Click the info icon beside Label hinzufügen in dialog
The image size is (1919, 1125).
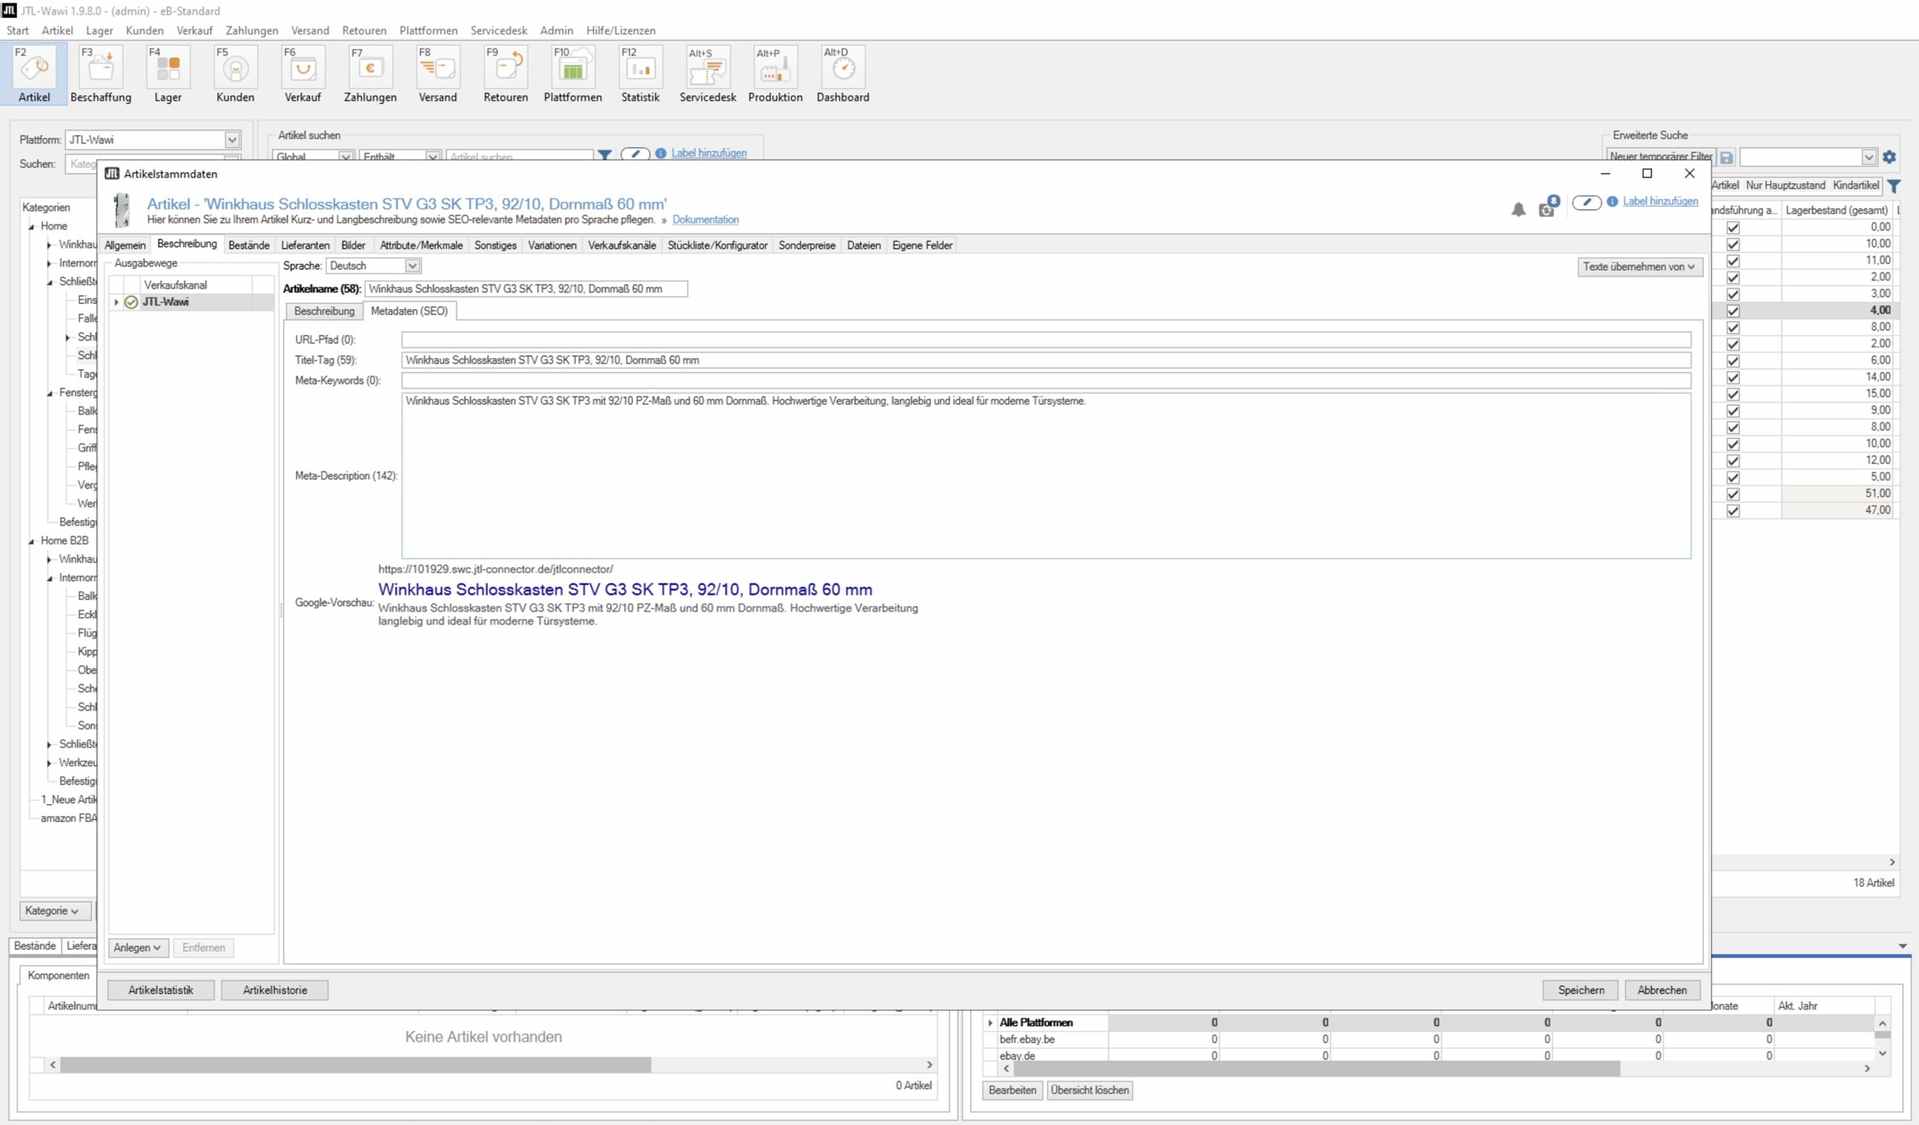tap(1612, 202)
